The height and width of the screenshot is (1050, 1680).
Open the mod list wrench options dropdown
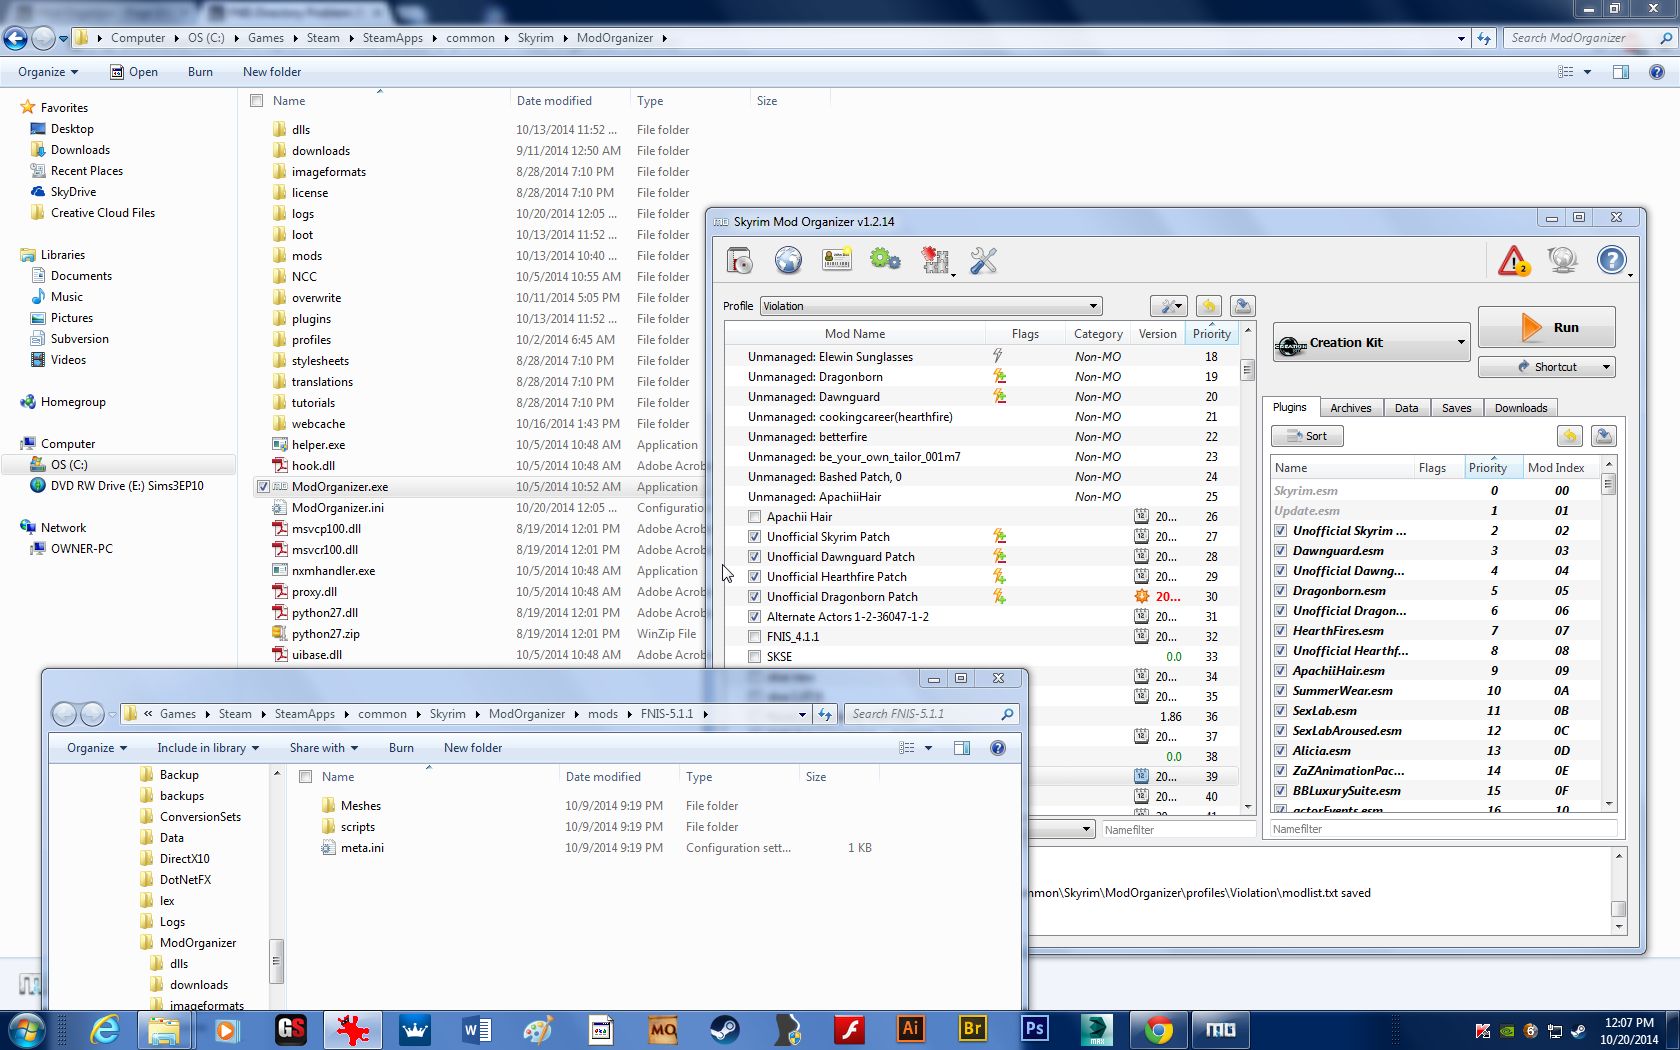pyautogui.click(x=1167, y=306)
